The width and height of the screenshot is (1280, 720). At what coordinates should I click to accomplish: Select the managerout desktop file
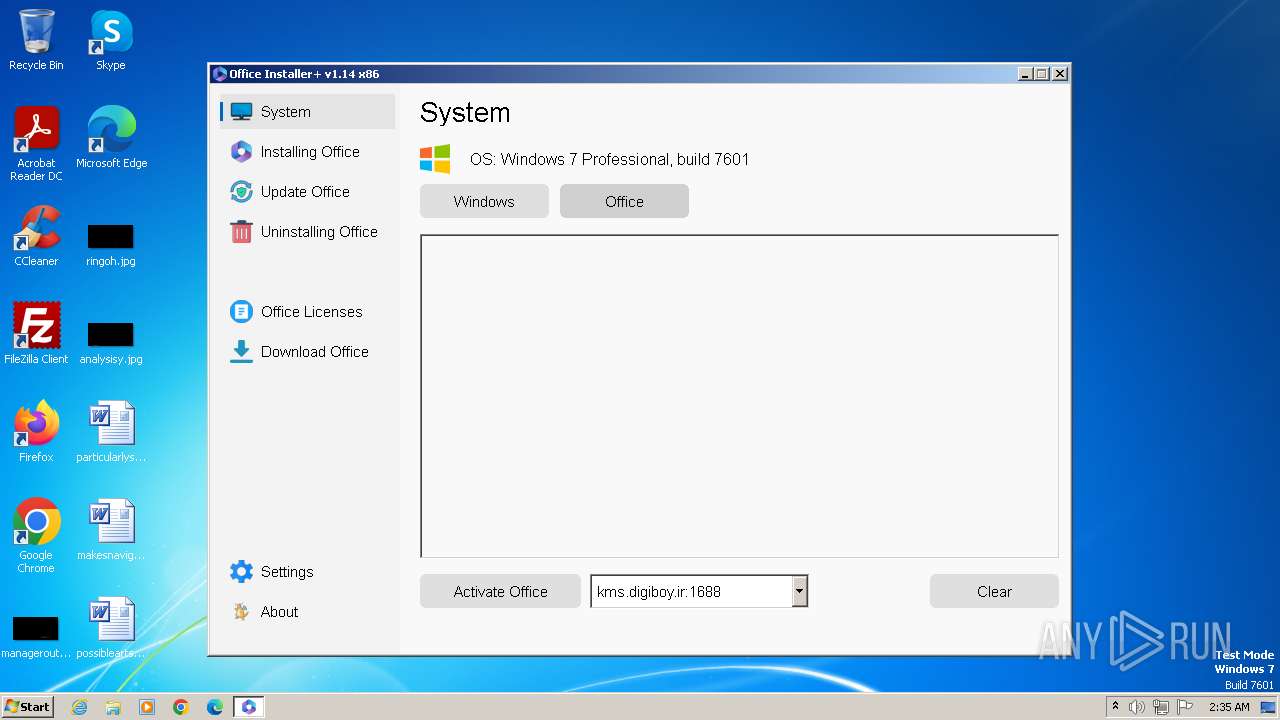pyautogui.click(x=36, y=636)
